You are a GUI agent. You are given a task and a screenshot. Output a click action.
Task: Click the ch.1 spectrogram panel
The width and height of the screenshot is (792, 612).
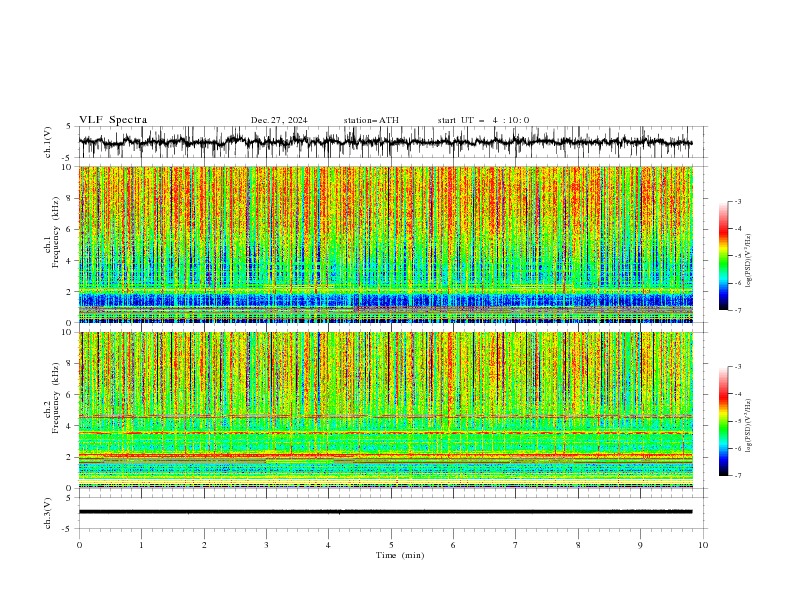pos(385,244)
